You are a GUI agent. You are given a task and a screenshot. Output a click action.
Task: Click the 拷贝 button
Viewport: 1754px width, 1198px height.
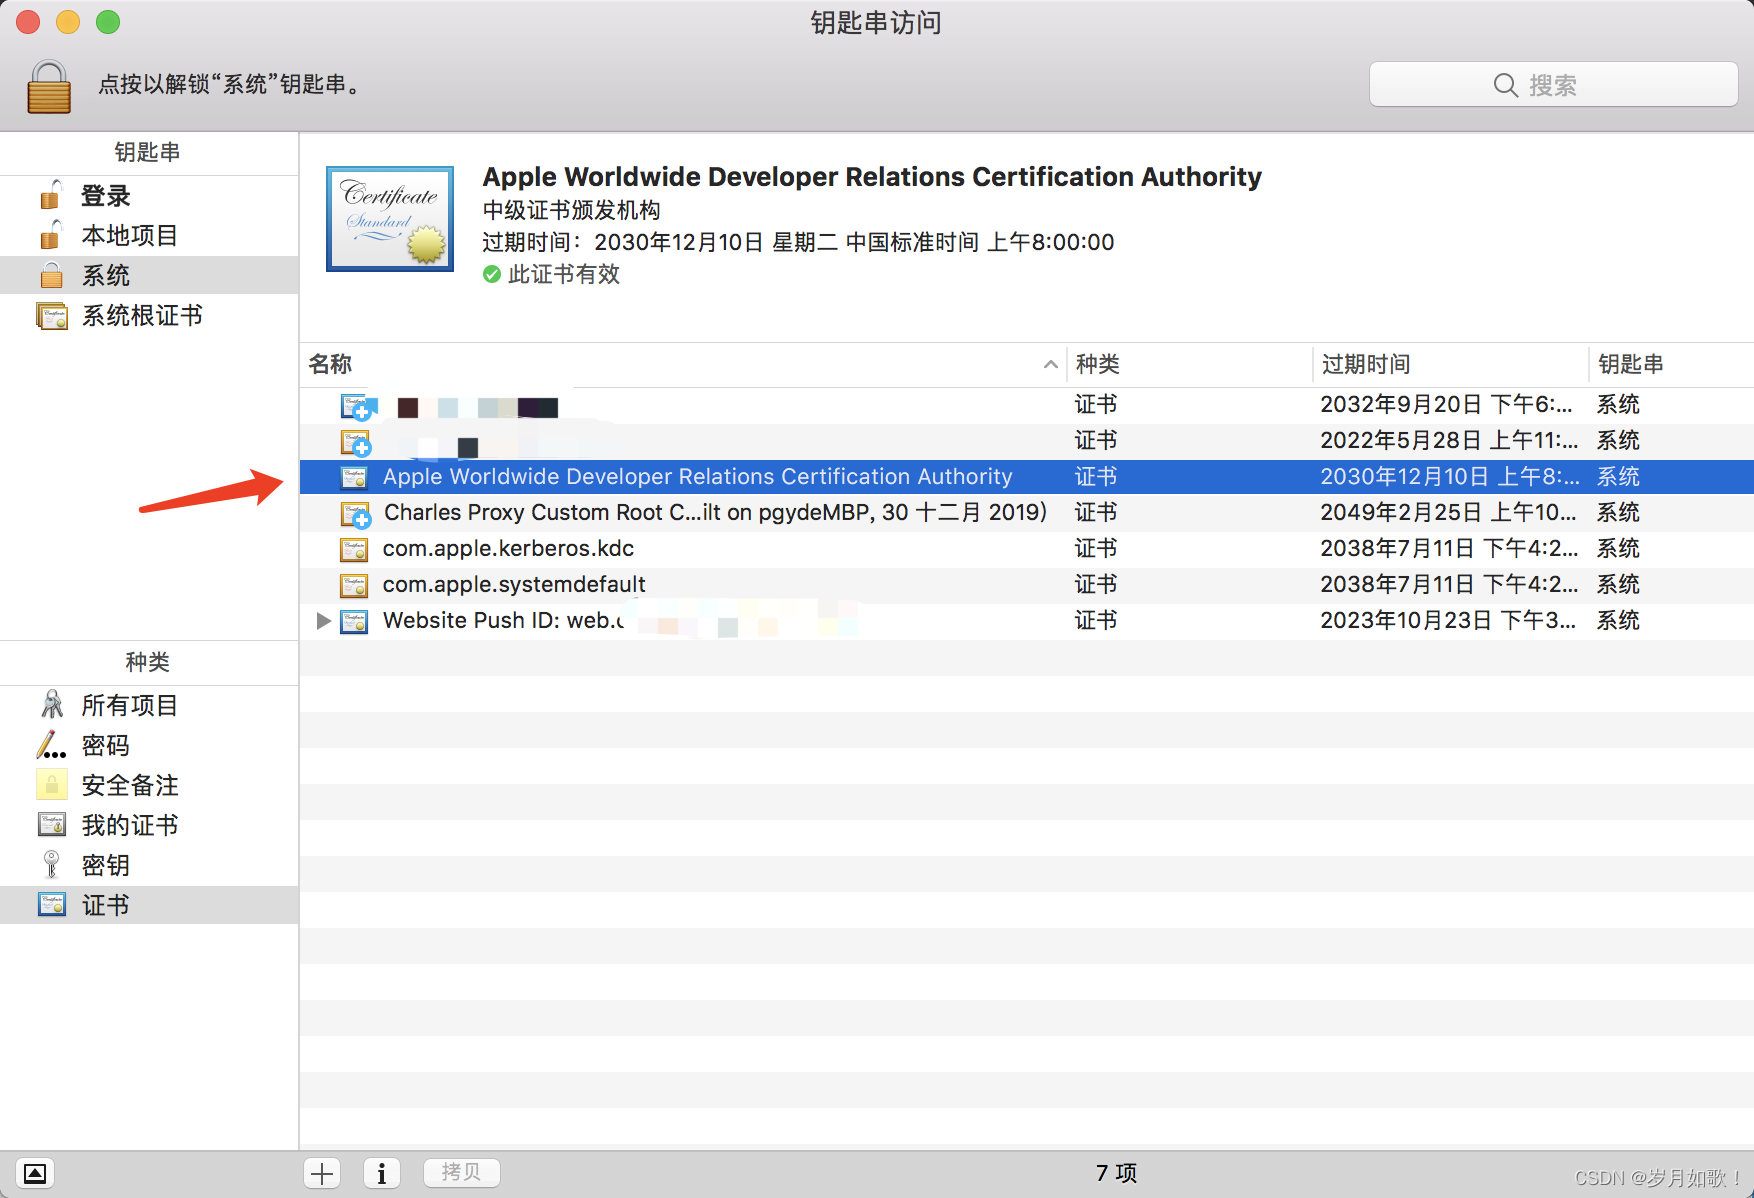coord(461,1172)
